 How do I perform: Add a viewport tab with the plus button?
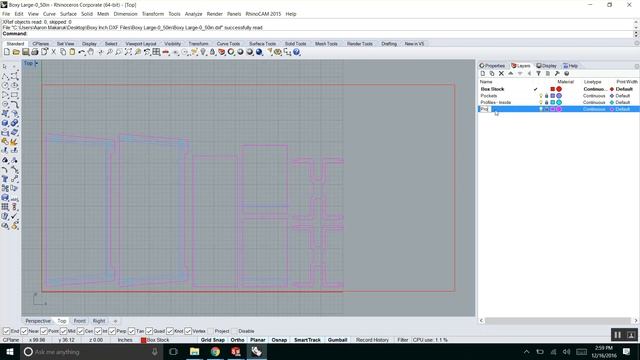[x=115, y=321]
